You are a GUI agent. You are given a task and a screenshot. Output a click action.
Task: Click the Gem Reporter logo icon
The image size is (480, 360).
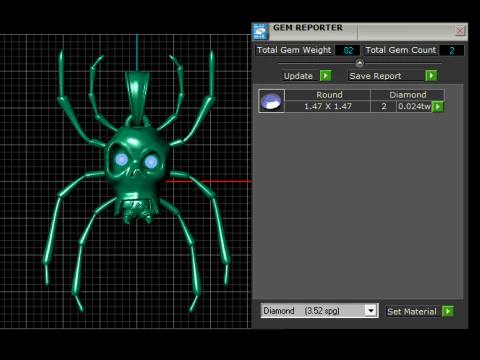click(260, 32)
